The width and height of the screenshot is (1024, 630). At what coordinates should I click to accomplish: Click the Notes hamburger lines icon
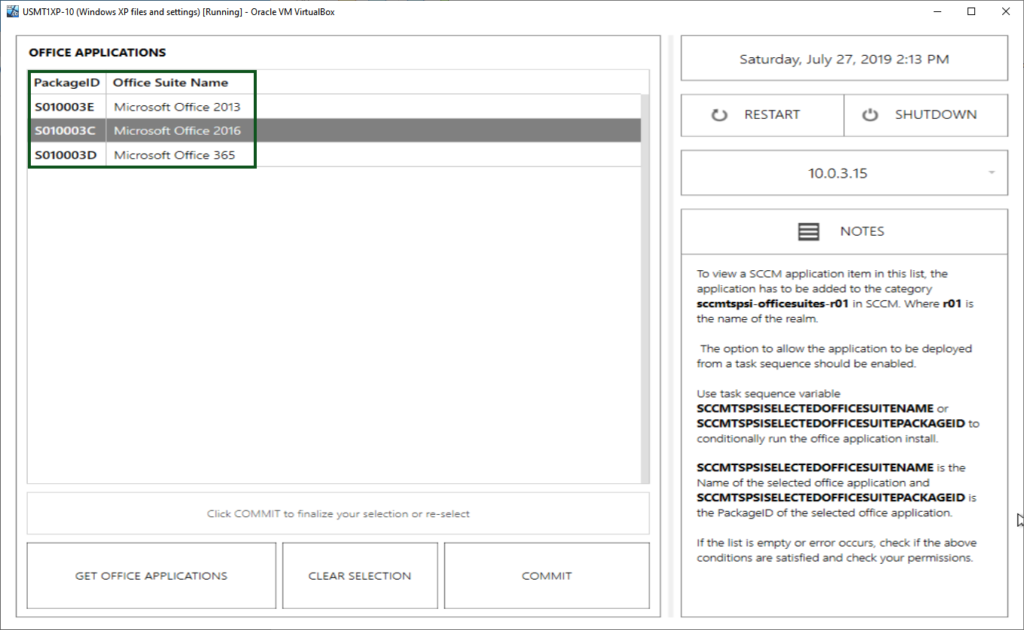(x=809, y=231)
